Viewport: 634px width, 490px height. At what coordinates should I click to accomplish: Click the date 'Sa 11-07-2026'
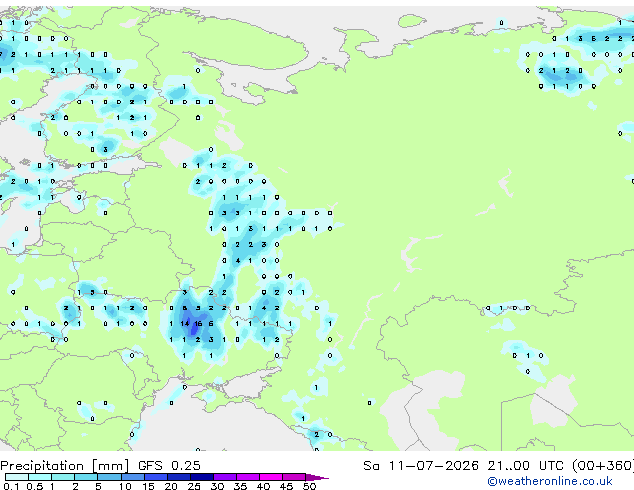point(421,466)
